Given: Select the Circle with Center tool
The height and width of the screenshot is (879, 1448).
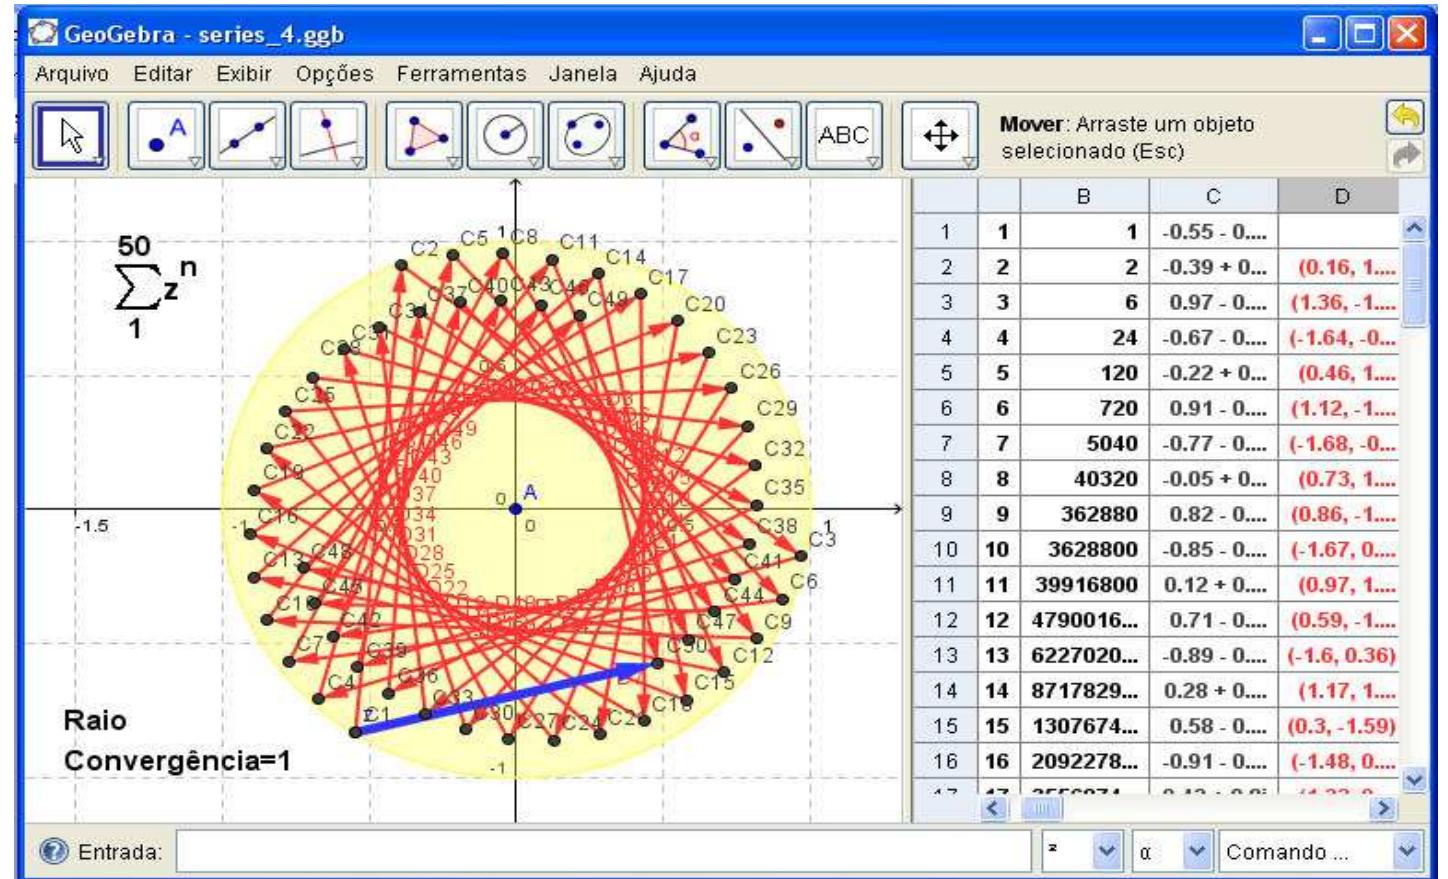Looking at the screenshot, I should coord(506,135).
